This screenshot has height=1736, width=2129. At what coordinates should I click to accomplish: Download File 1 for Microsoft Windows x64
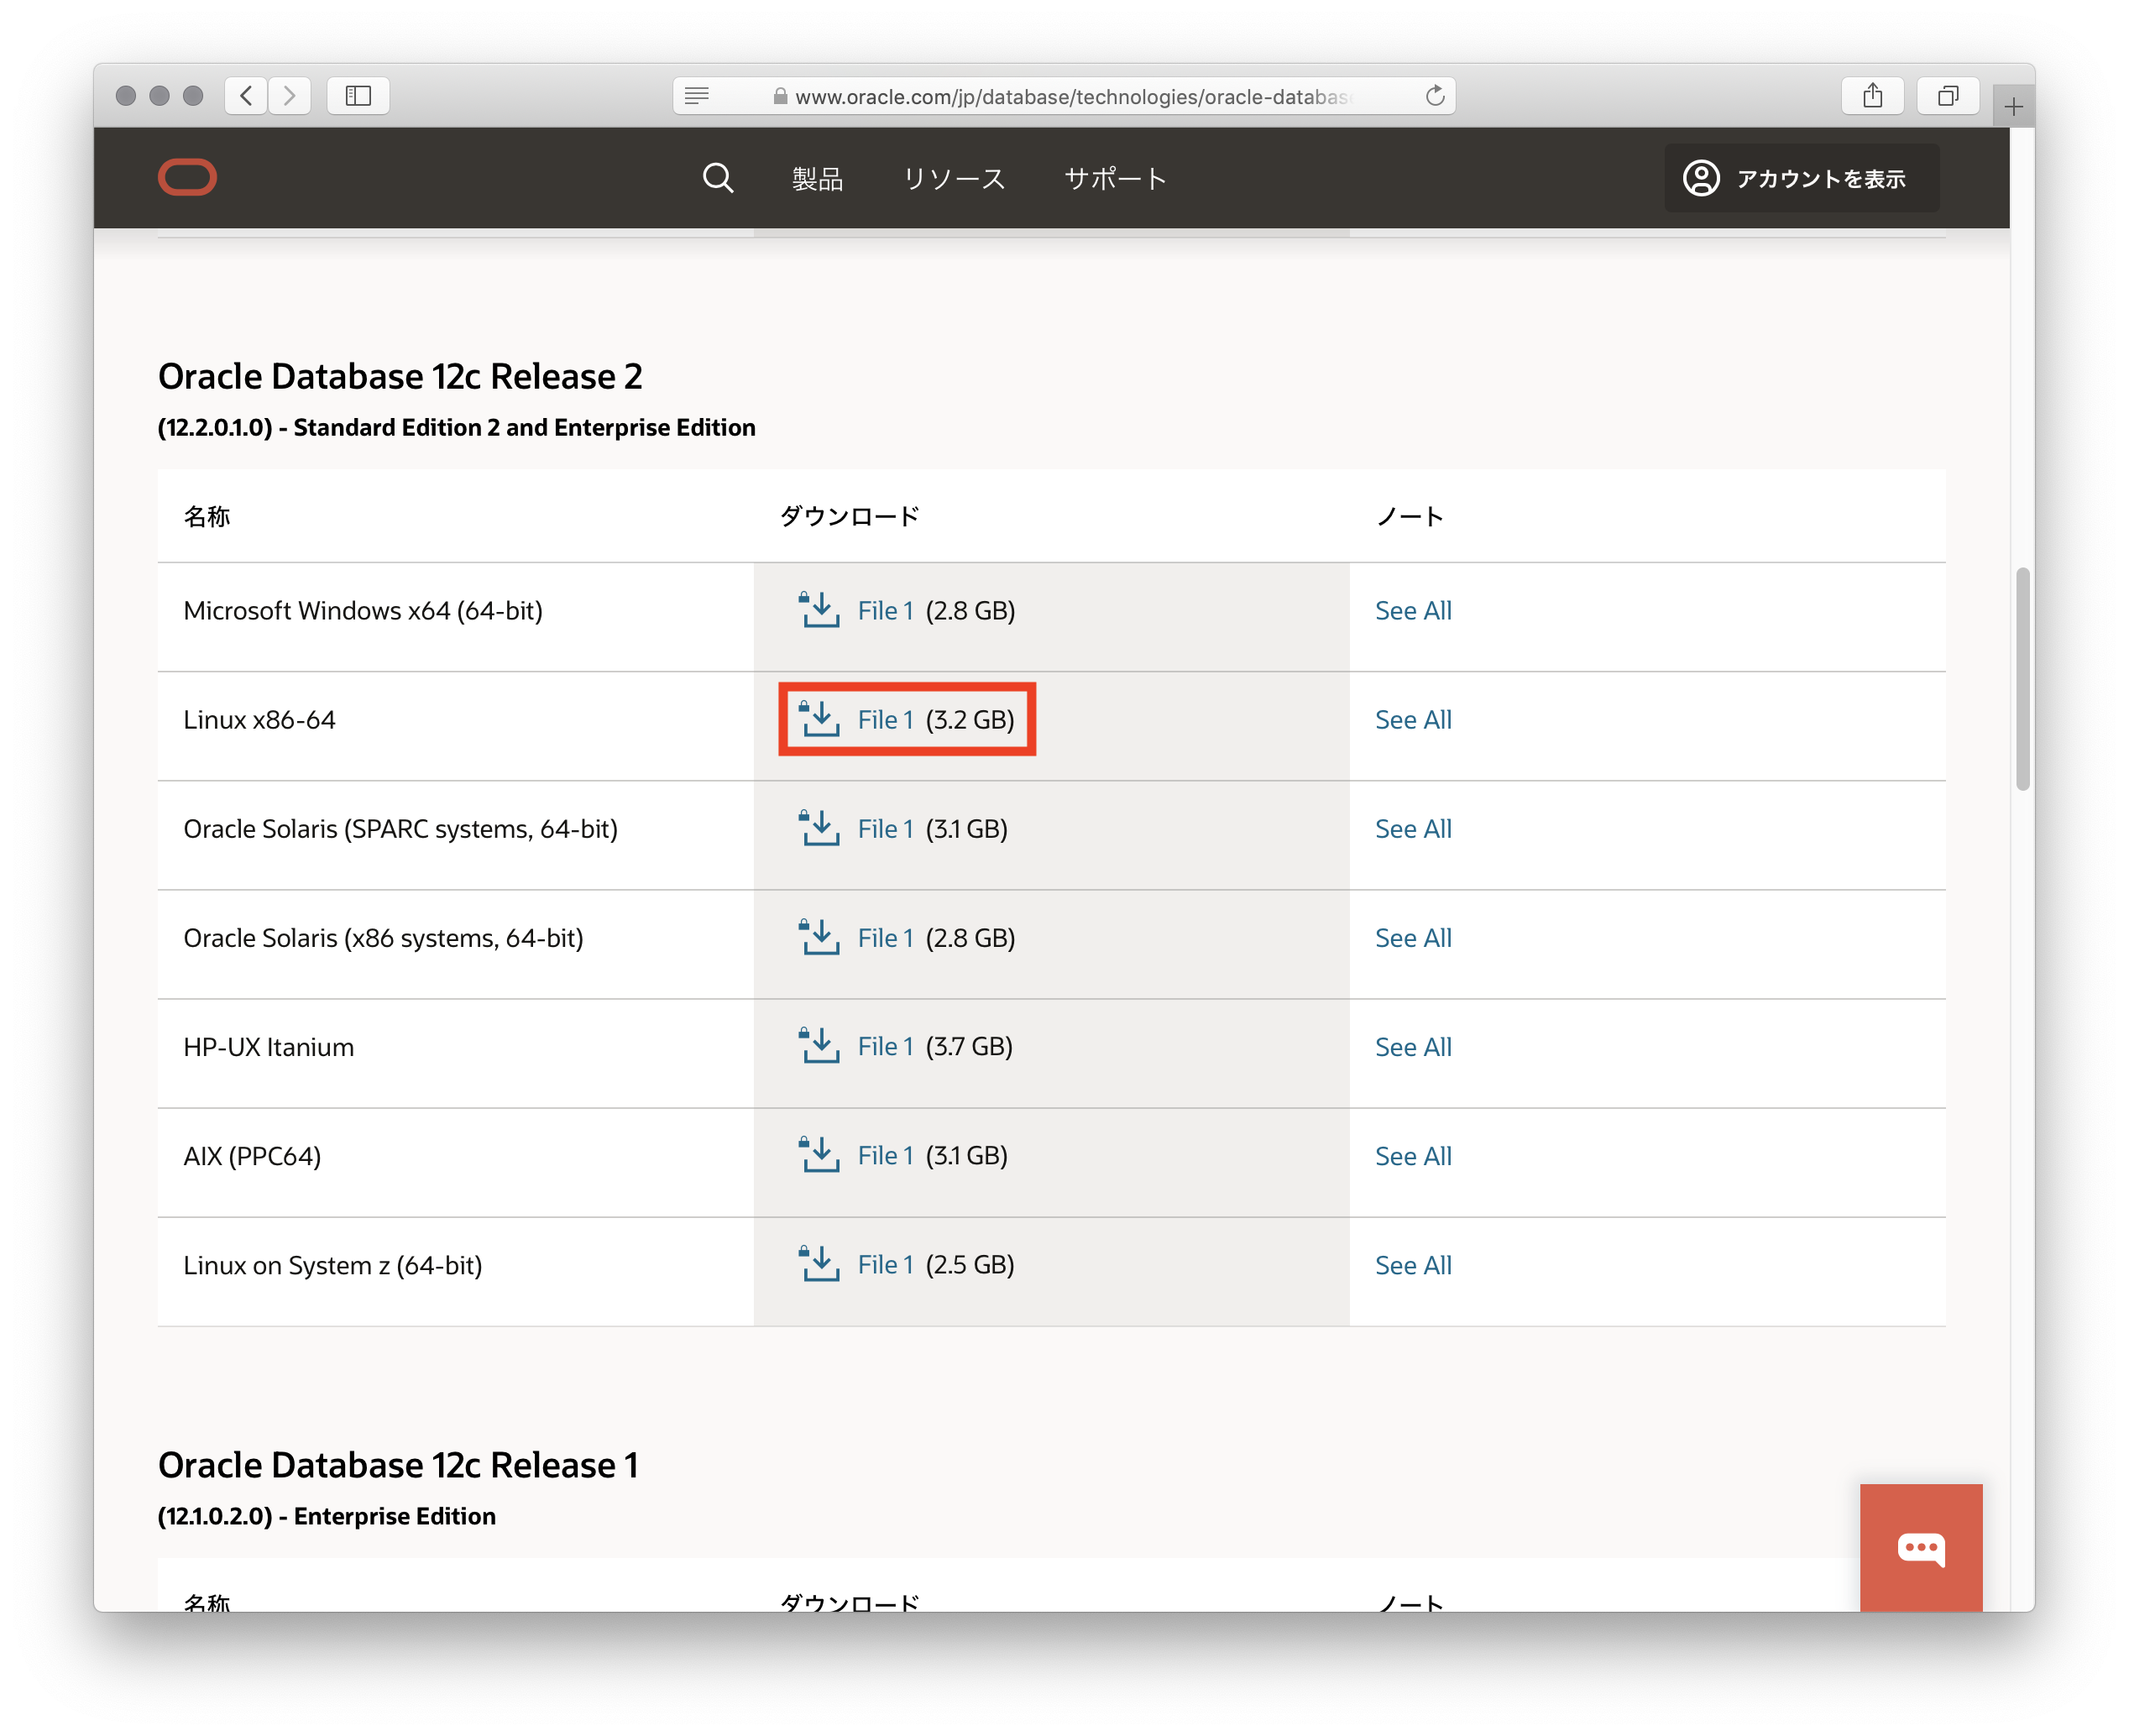885,610
